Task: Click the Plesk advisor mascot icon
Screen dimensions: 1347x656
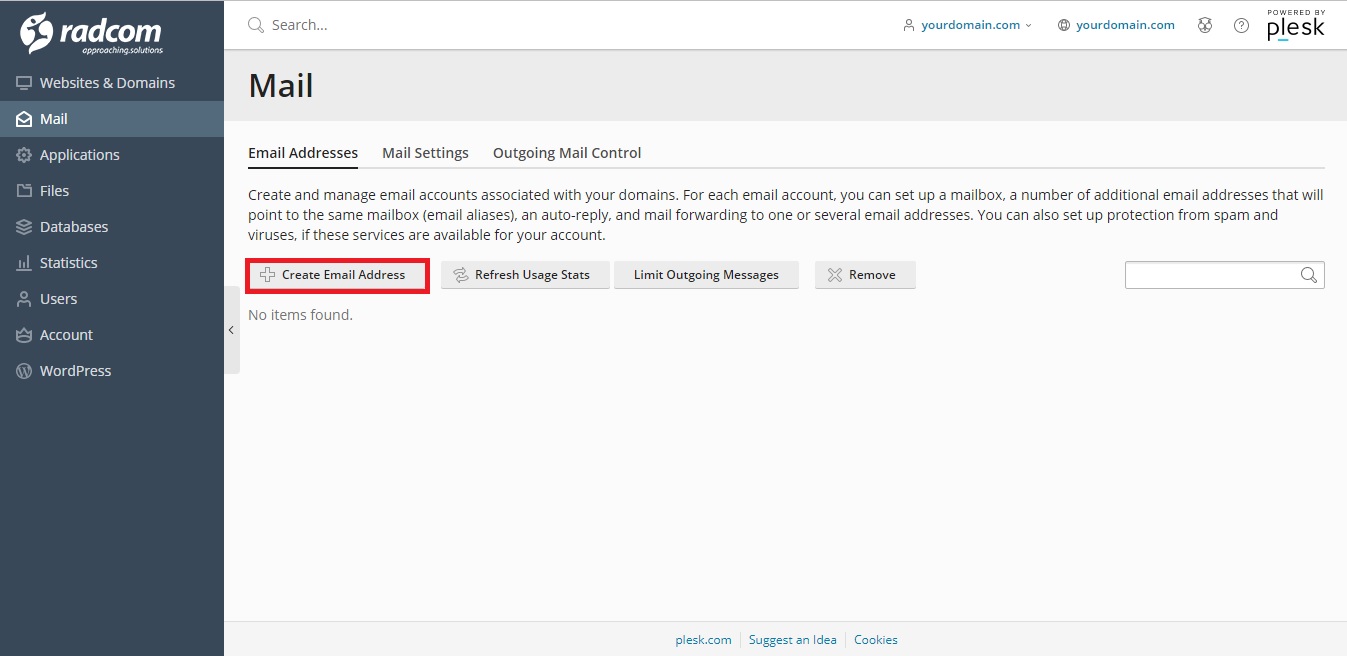Action: [x=1205, y=25]
